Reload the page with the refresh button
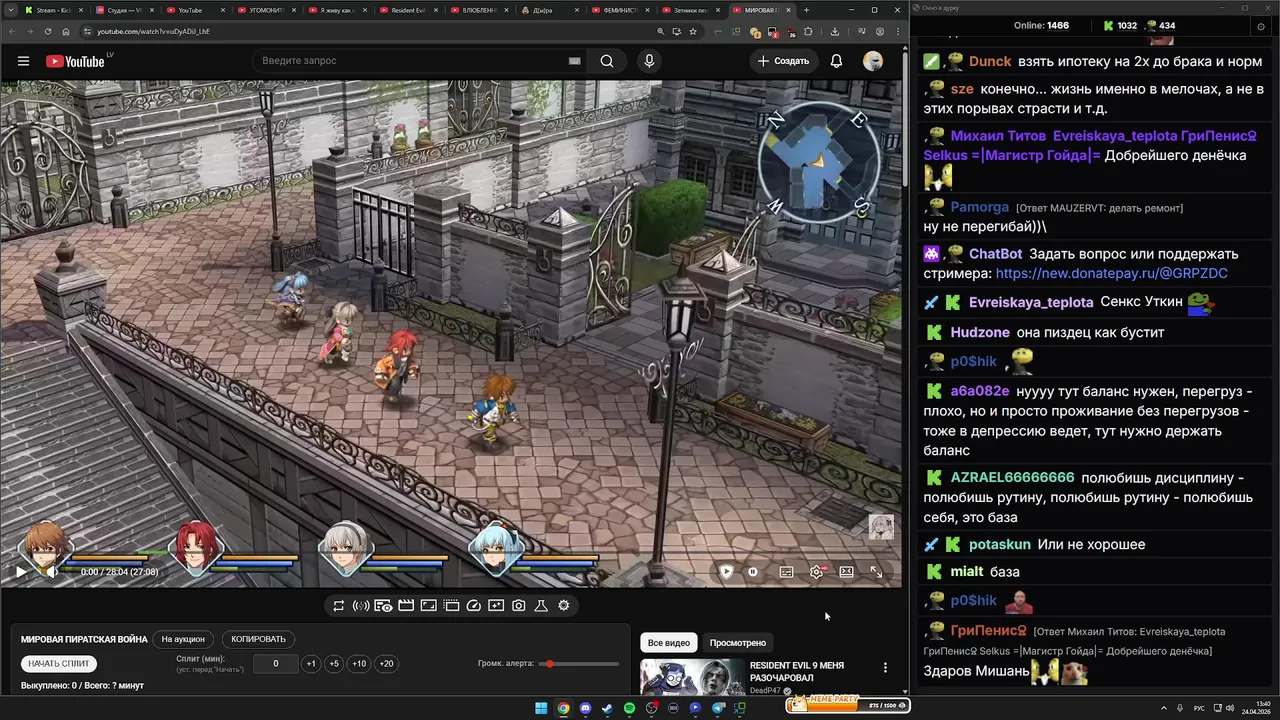1280x720 pixels. tap(48, 32)
